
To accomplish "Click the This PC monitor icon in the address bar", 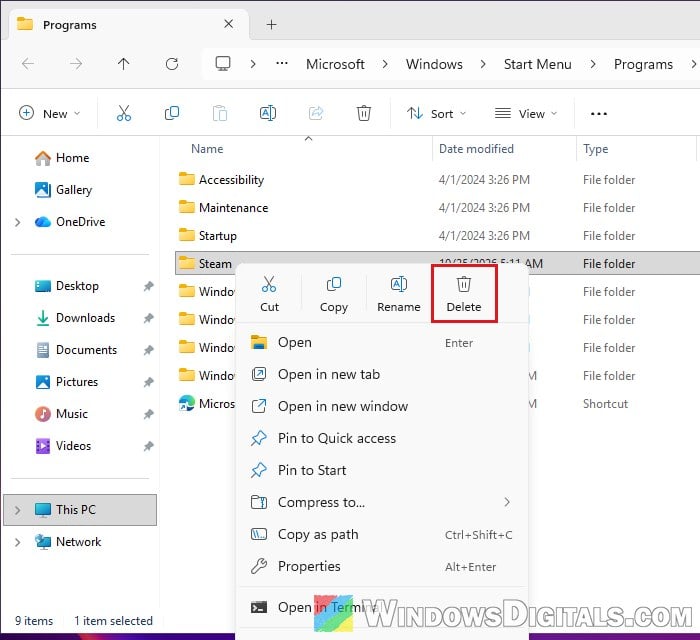I will click(223, 64).
